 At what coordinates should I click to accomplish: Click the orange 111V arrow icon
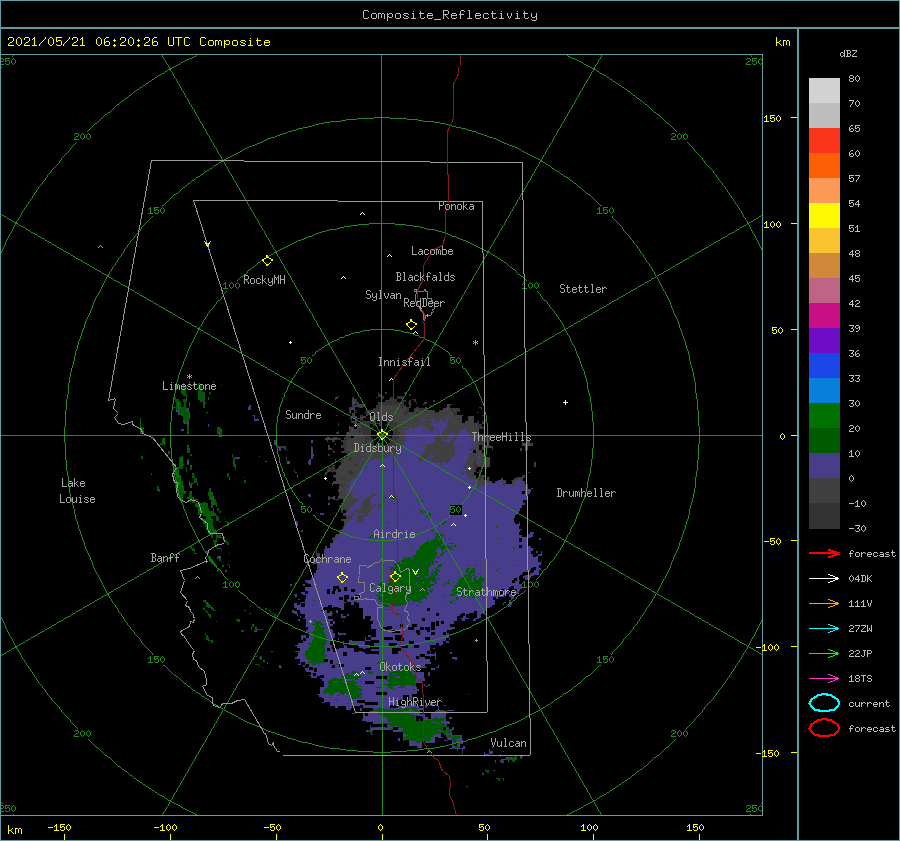click(x=824, y=603)
